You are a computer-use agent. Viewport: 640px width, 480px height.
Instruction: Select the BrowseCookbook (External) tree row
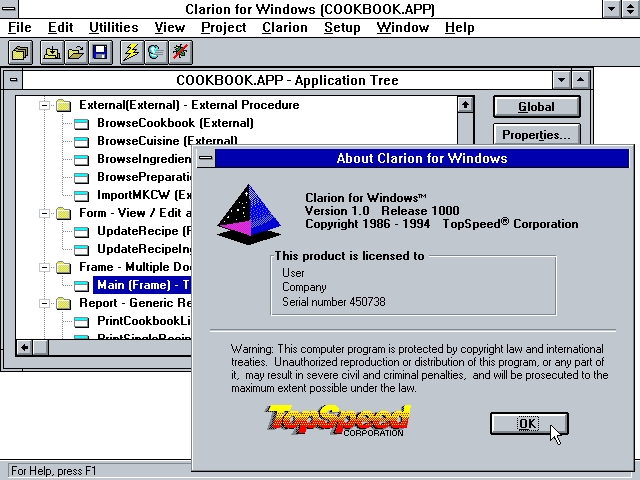click(x=175, y=123)
